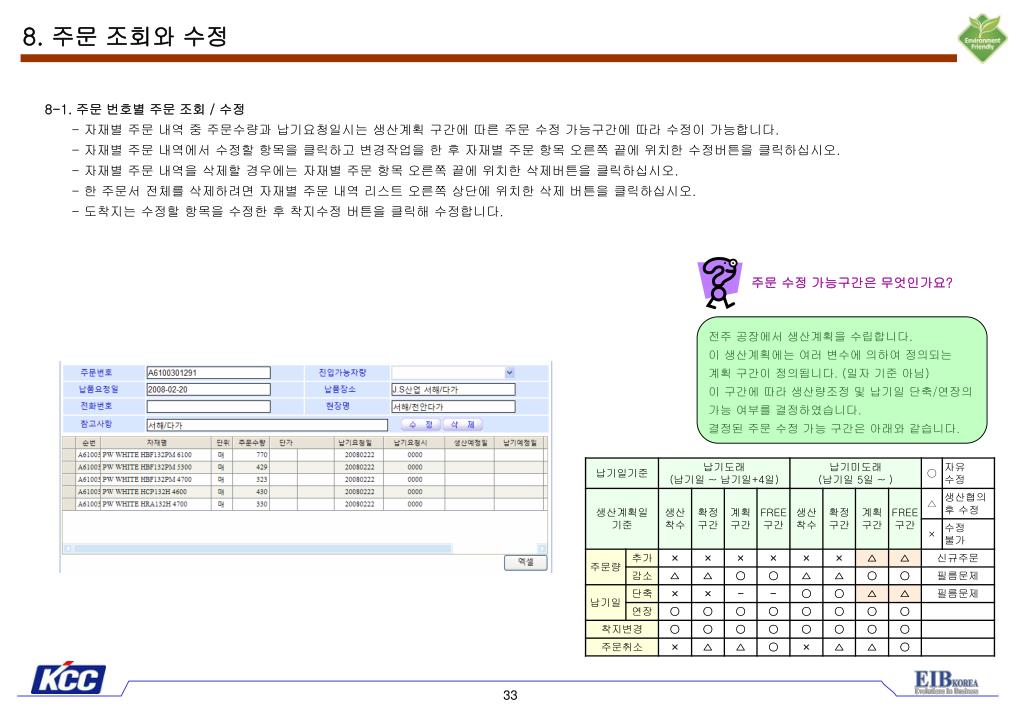Image resolution: width=1023 pixels, height=708 pixels.
Task: Click the left scroll arrow of the grid scrollbar
Action: (67, 548)
